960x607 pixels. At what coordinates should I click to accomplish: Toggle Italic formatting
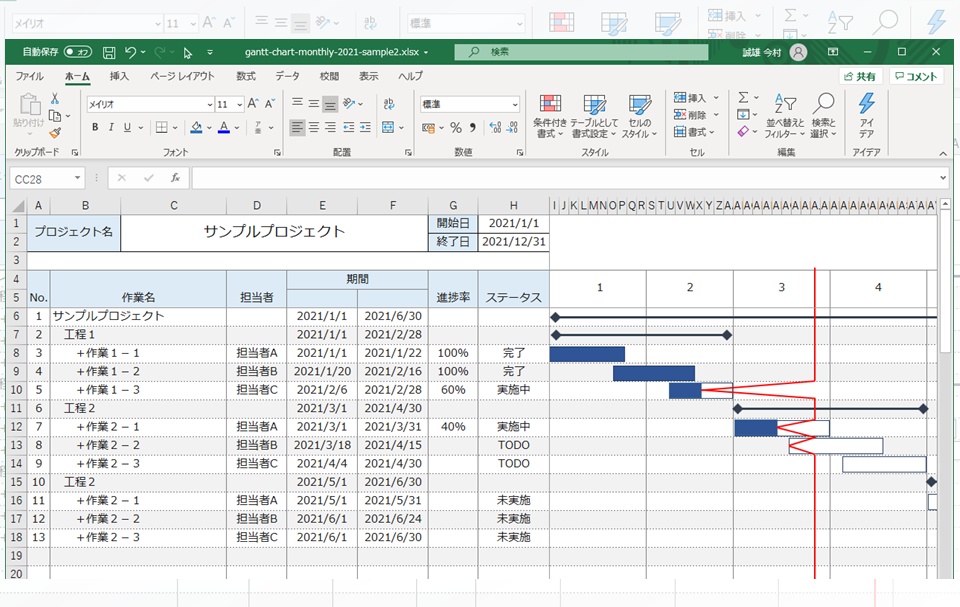tap(111, 127)
